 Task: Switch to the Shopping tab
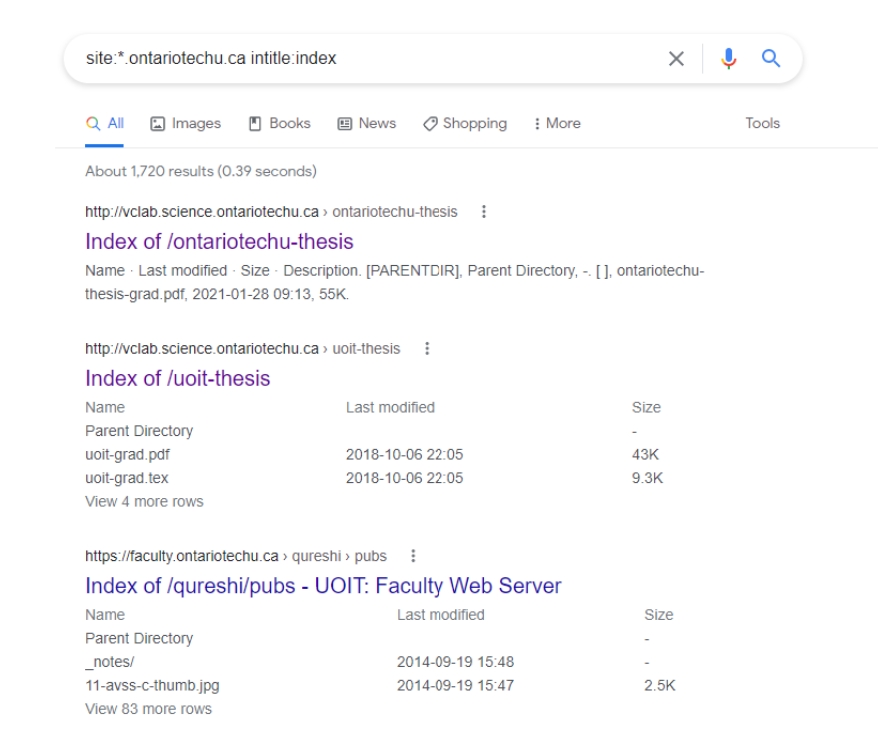[464, 124]
